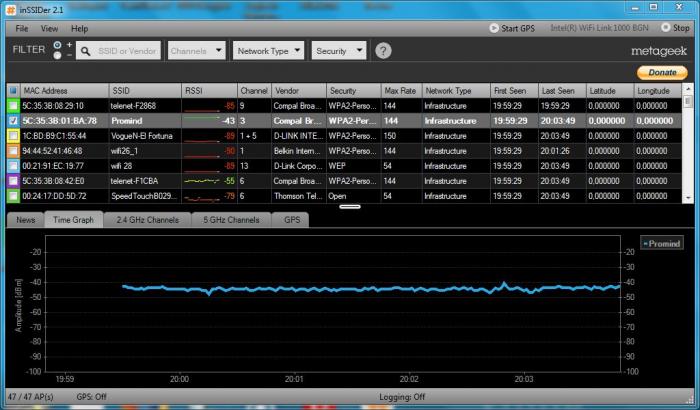Viewport: 700px width, 410px height.
Task: Check the VogueN-El Fortuna network checkbox
Action: pyautogui.click(x=13, y=136)
